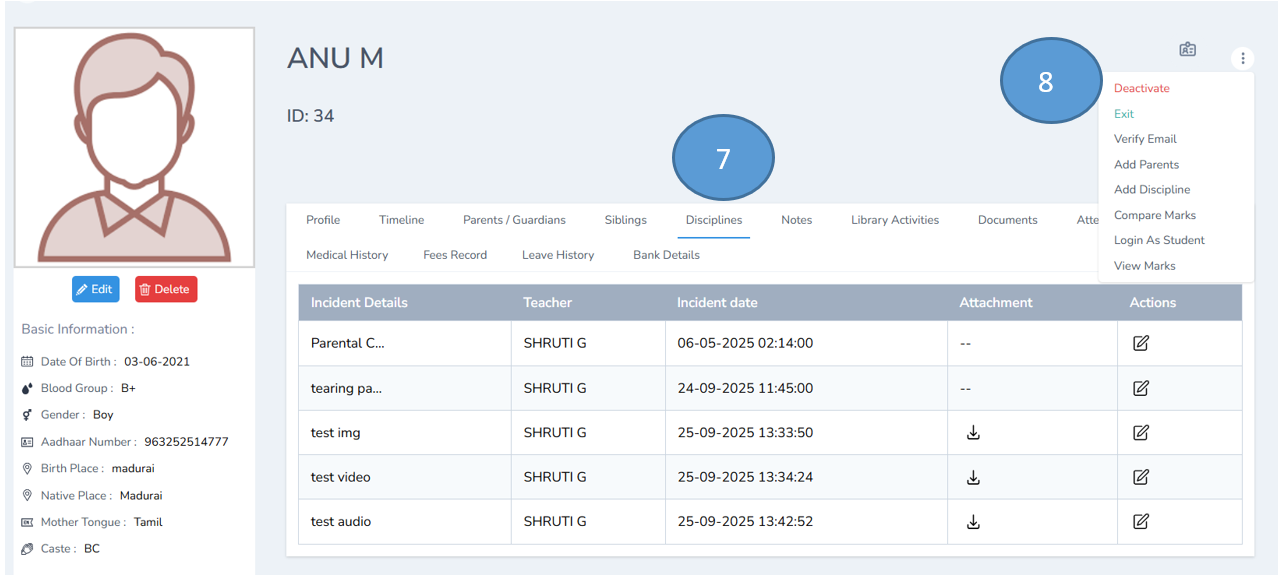Switch to the Bank Details tab
This screenshot has height=585, width=1278.
666,255
